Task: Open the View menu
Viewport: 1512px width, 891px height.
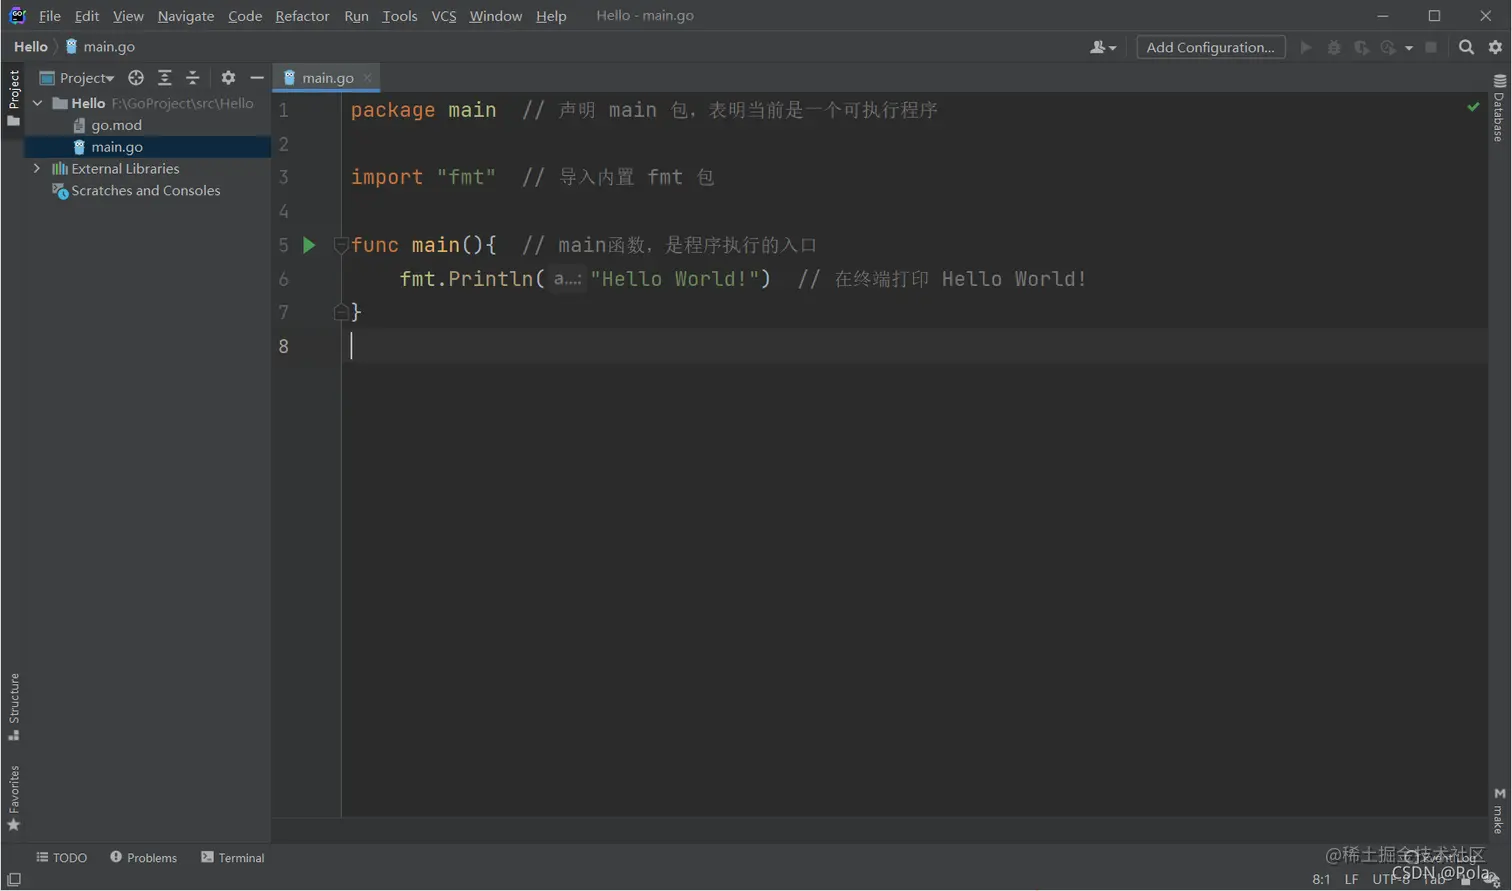Action: point(128,16)
